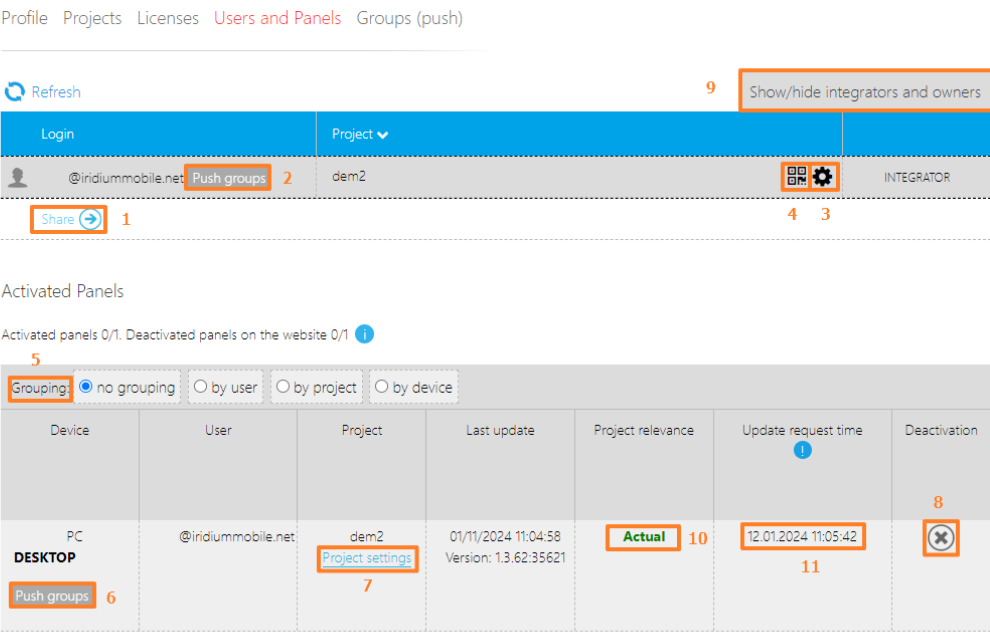The width and height of the screenshot is (990, 633).
Task: Click the deactivate panel X icon
Action: coord(940,538)
